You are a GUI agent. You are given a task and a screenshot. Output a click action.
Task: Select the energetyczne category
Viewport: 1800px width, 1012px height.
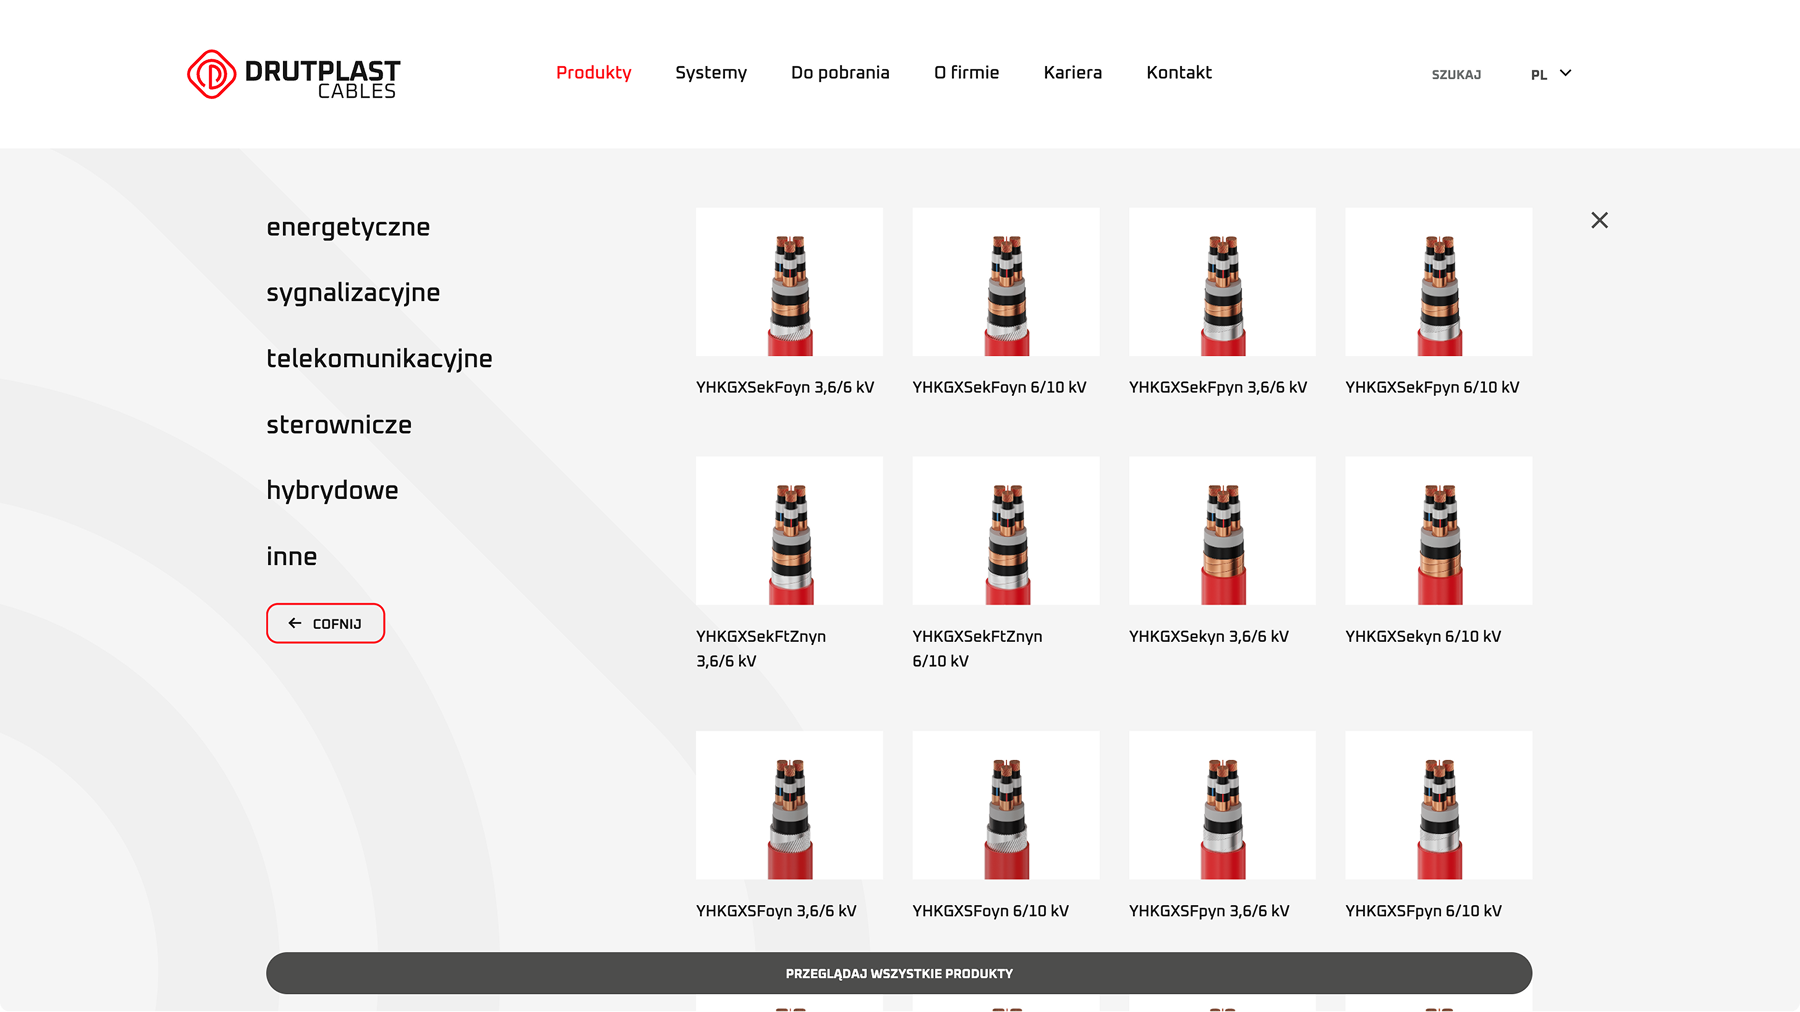[348, 227]
